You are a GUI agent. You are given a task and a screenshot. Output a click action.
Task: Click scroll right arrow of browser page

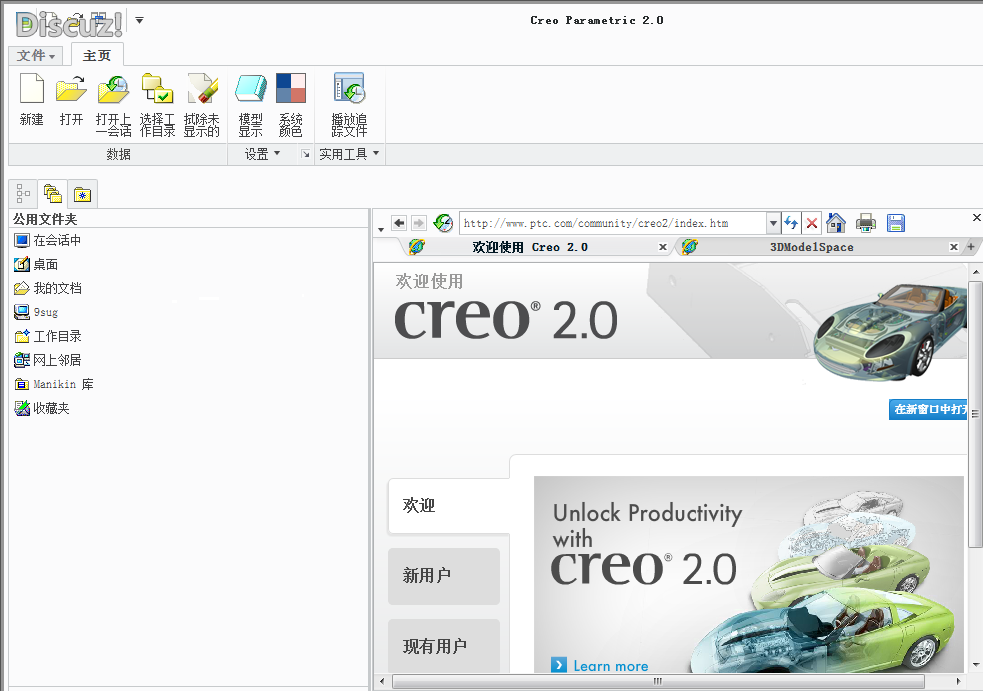click(958, 681)
